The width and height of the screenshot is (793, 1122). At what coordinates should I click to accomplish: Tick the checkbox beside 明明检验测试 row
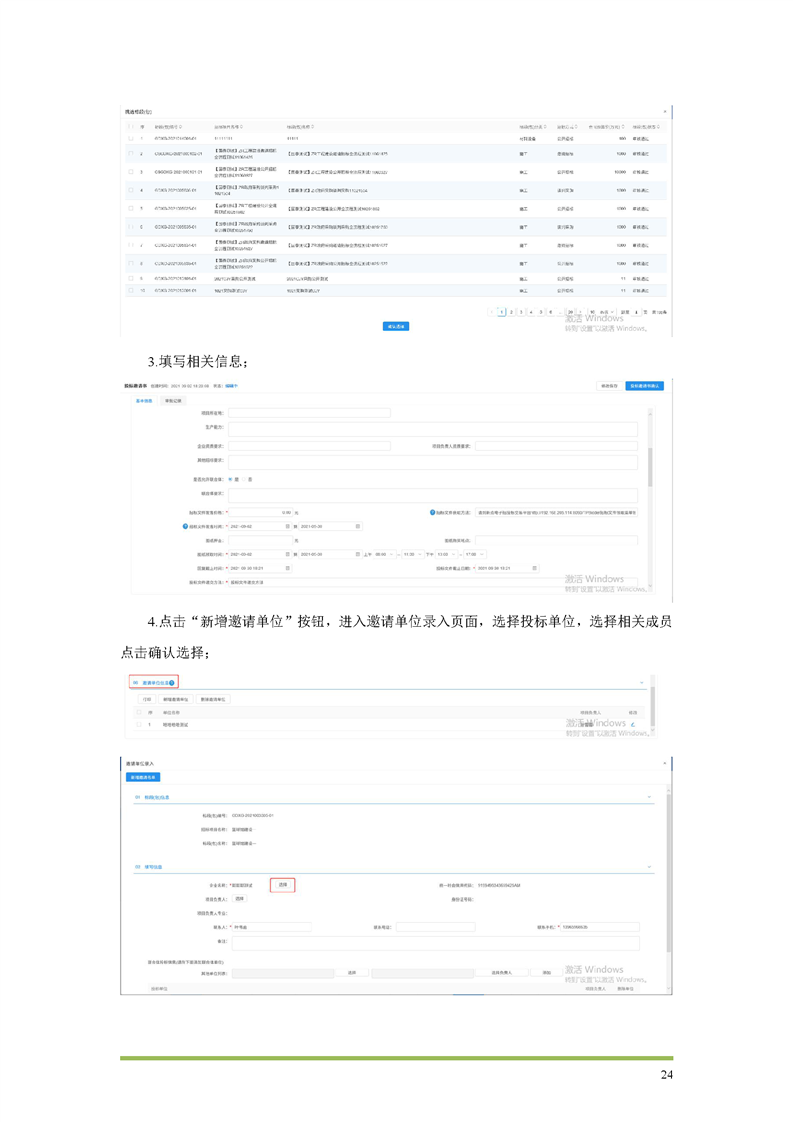coord(138,724)
